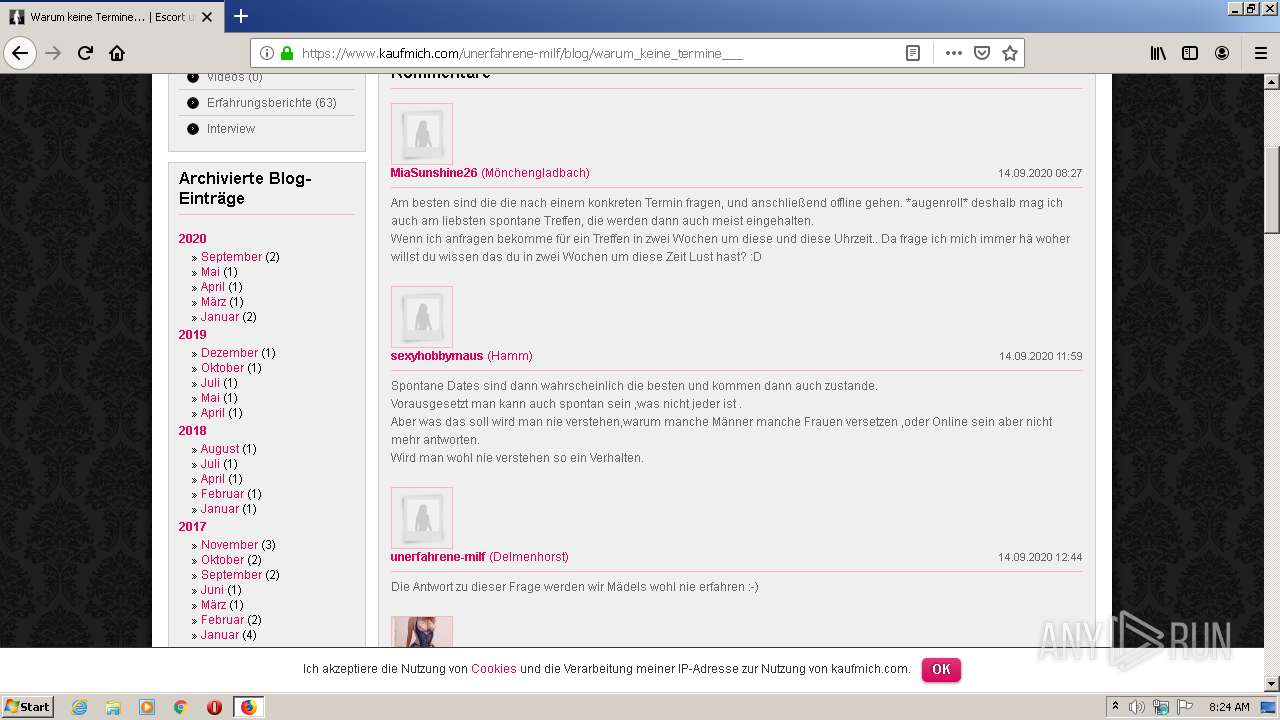Open the media player taskbar icon
1280x720 pixels.
pyautogui.click(x=147, y=707)
